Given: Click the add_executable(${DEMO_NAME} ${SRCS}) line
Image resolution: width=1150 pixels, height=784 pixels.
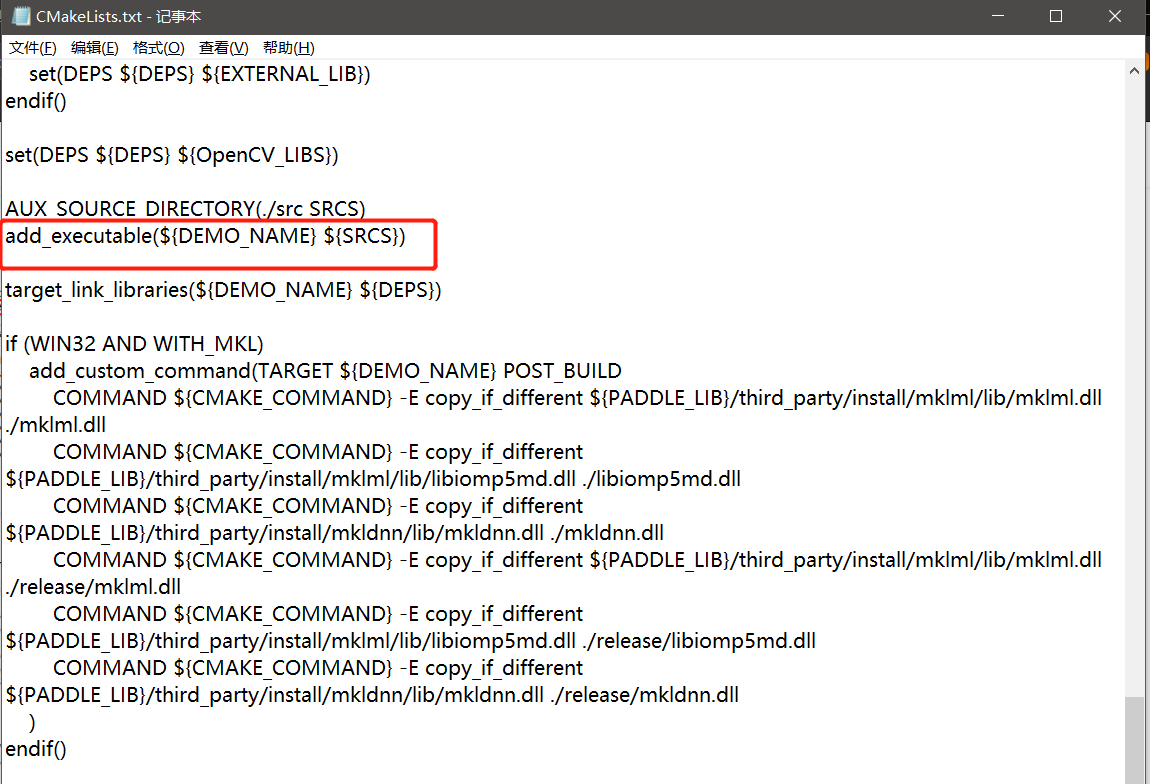Looking at the screenshot, I should pyautogui.click(x=205, y=236).
